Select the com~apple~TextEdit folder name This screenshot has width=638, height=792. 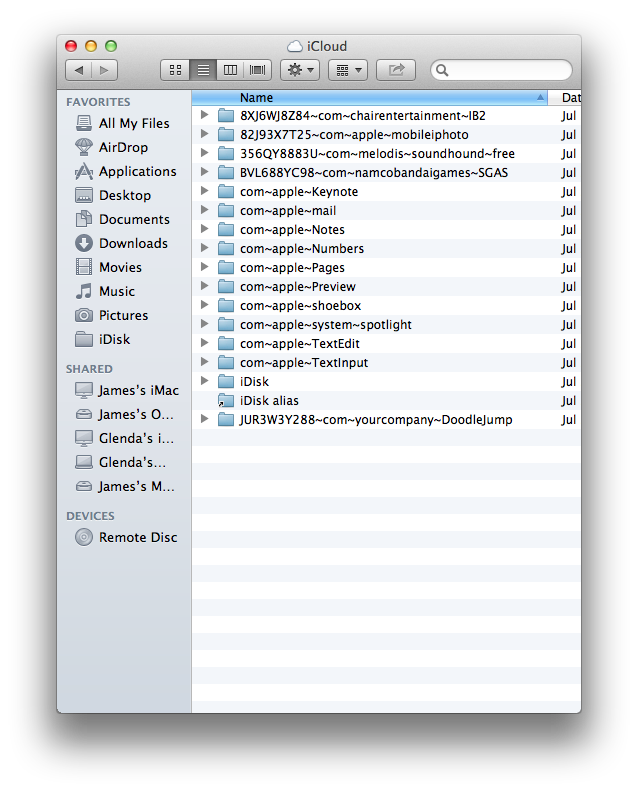pos(300,344)
